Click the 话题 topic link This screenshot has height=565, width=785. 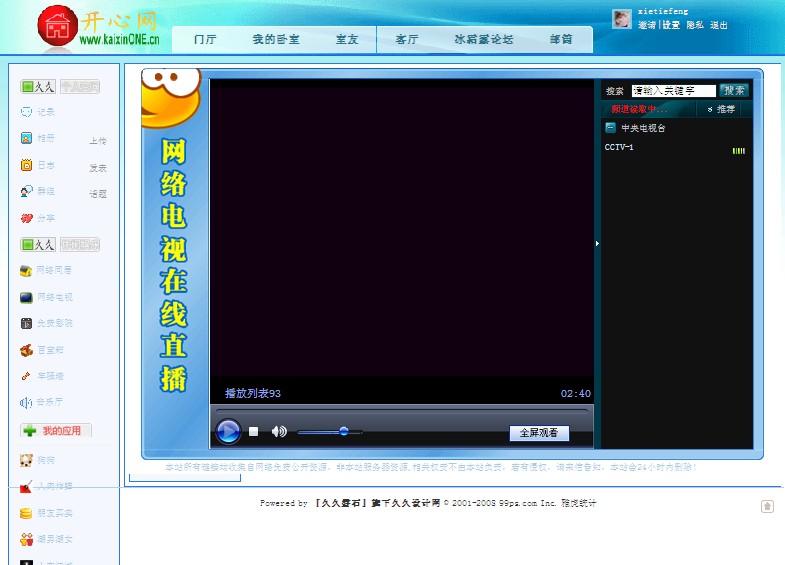pos(98,194)
